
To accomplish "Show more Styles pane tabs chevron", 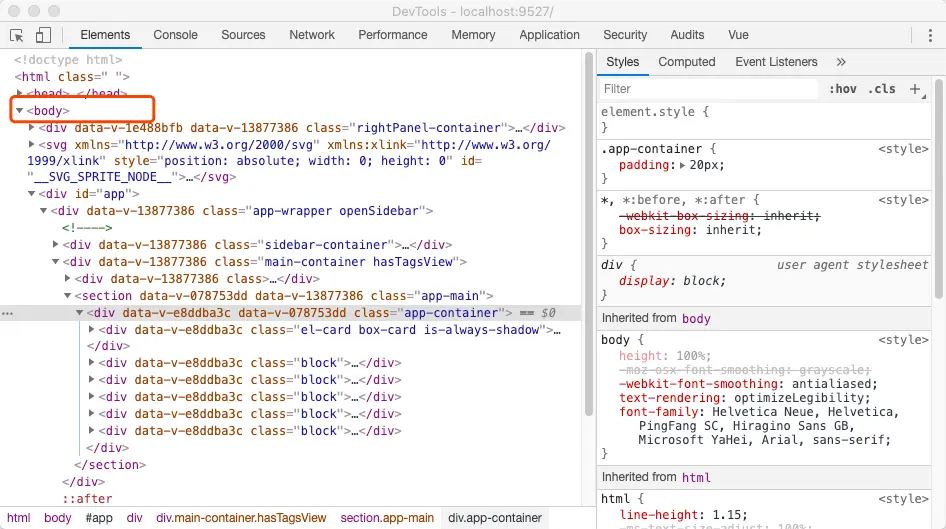I will (841, 62).
